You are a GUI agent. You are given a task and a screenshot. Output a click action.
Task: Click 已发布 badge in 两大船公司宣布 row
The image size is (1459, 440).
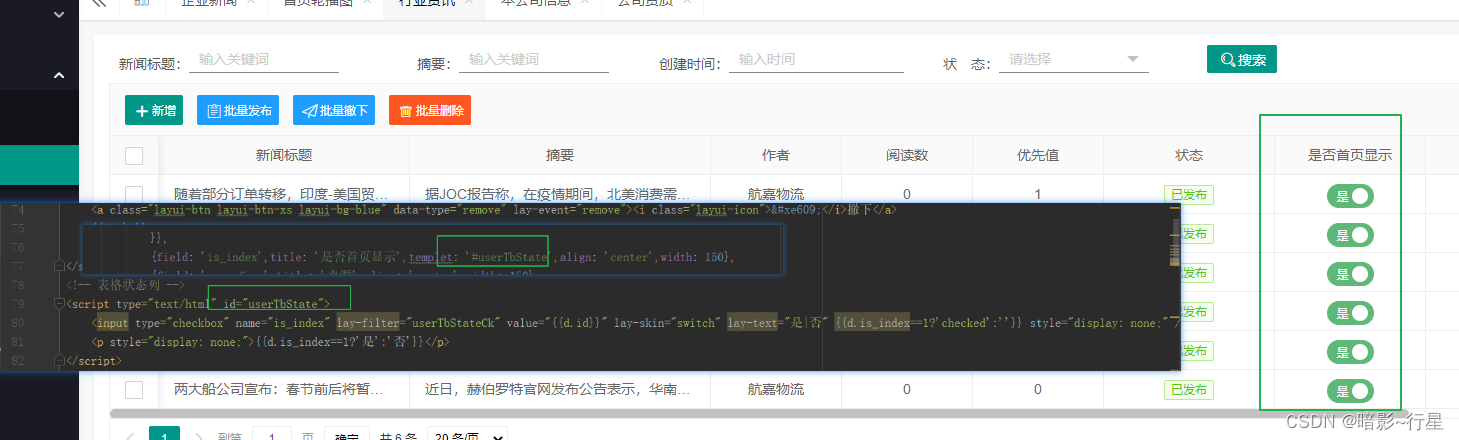[1189, 389]
